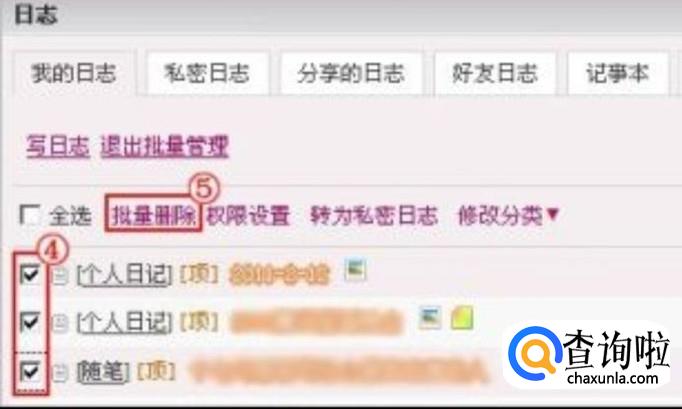682x409 pixels.
Task: Open the 修改分类 dropdown
Action: (x=508, y=215)
